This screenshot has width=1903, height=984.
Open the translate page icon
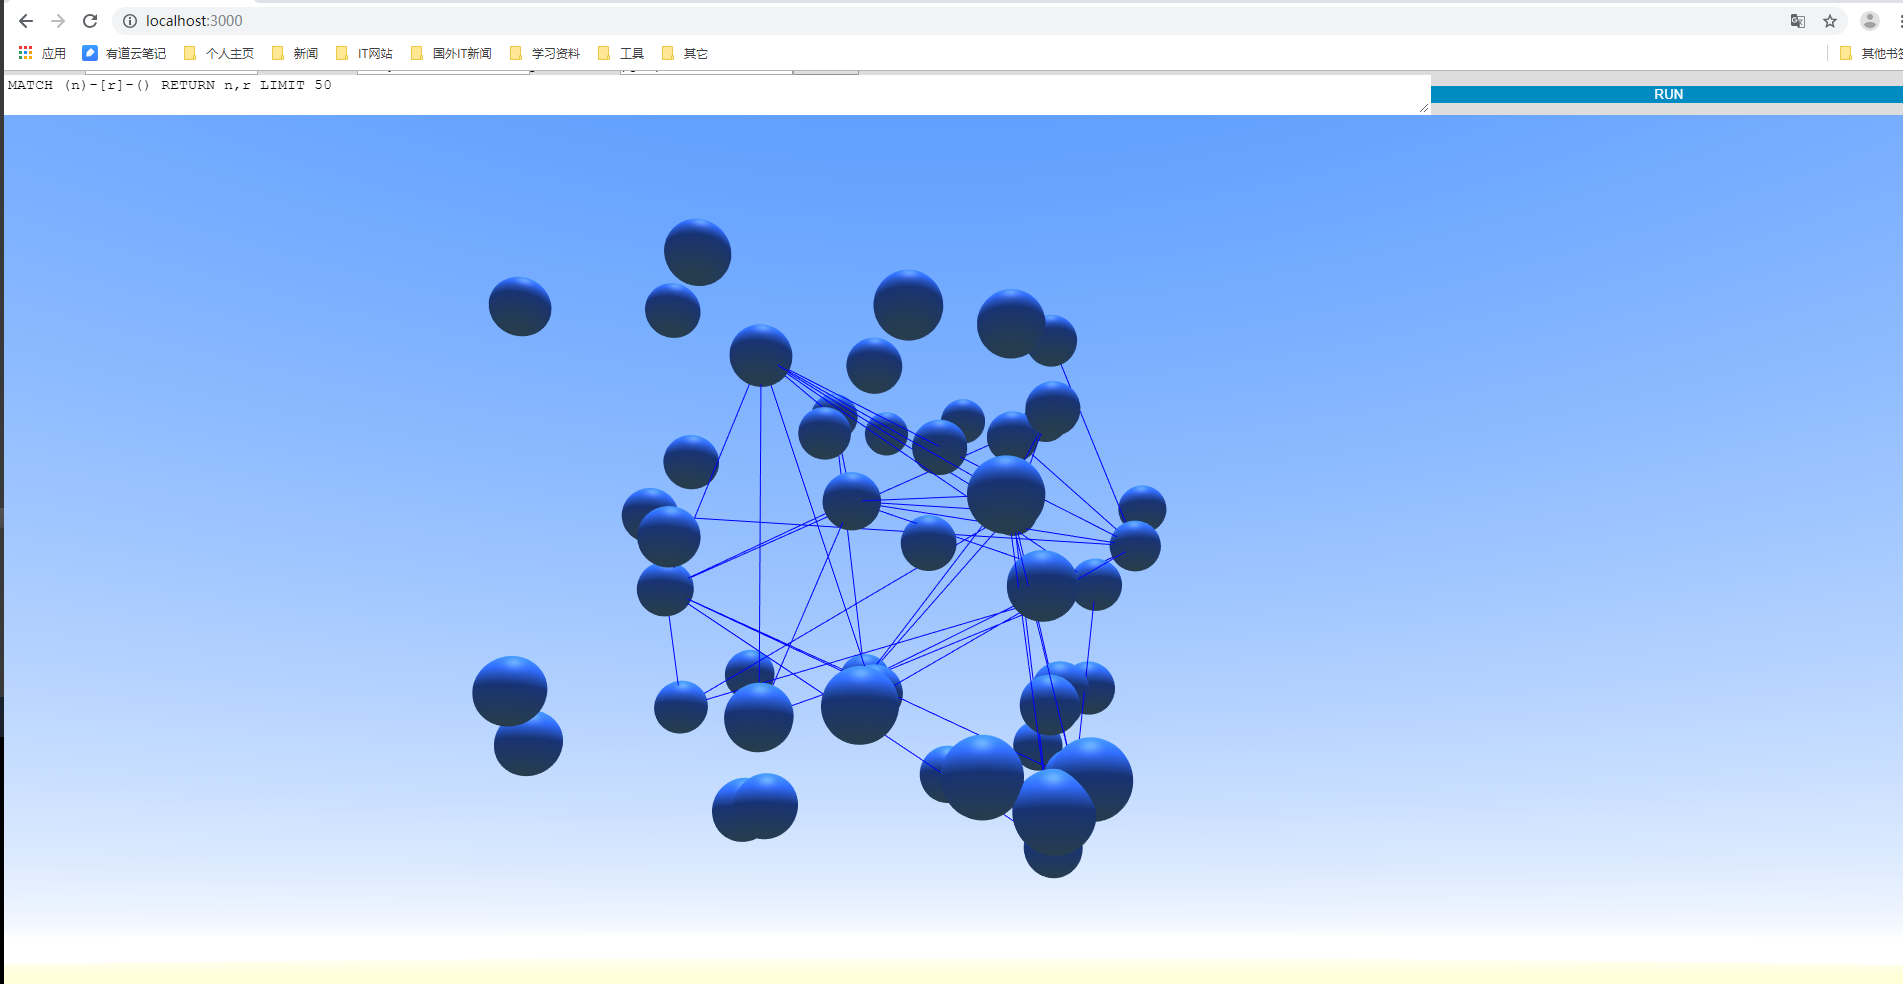pos(1798,21)
